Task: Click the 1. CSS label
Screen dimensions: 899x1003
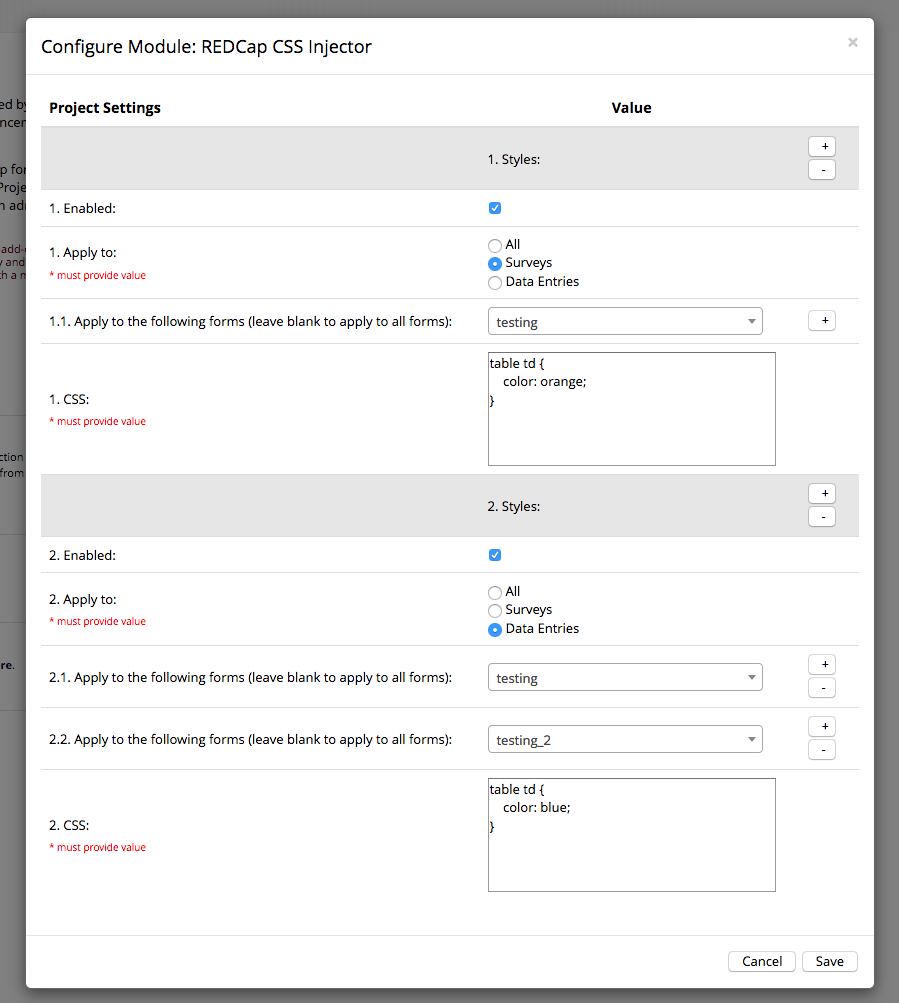Action: 69,399
